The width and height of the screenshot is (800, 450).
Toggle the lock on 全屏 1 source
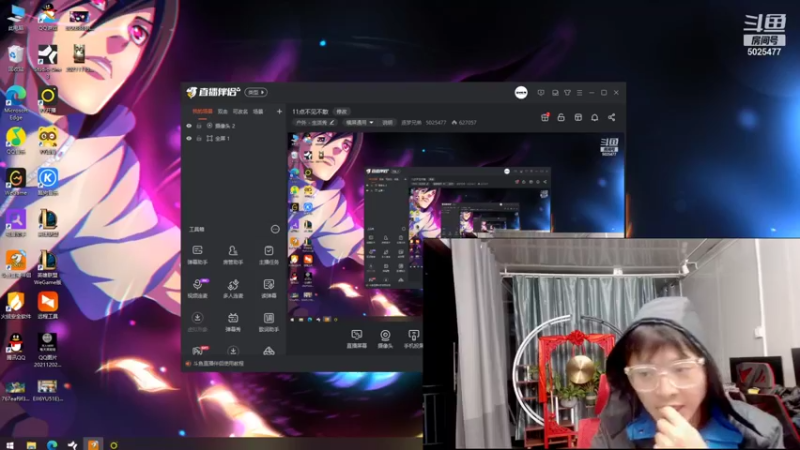coord(199,138)
